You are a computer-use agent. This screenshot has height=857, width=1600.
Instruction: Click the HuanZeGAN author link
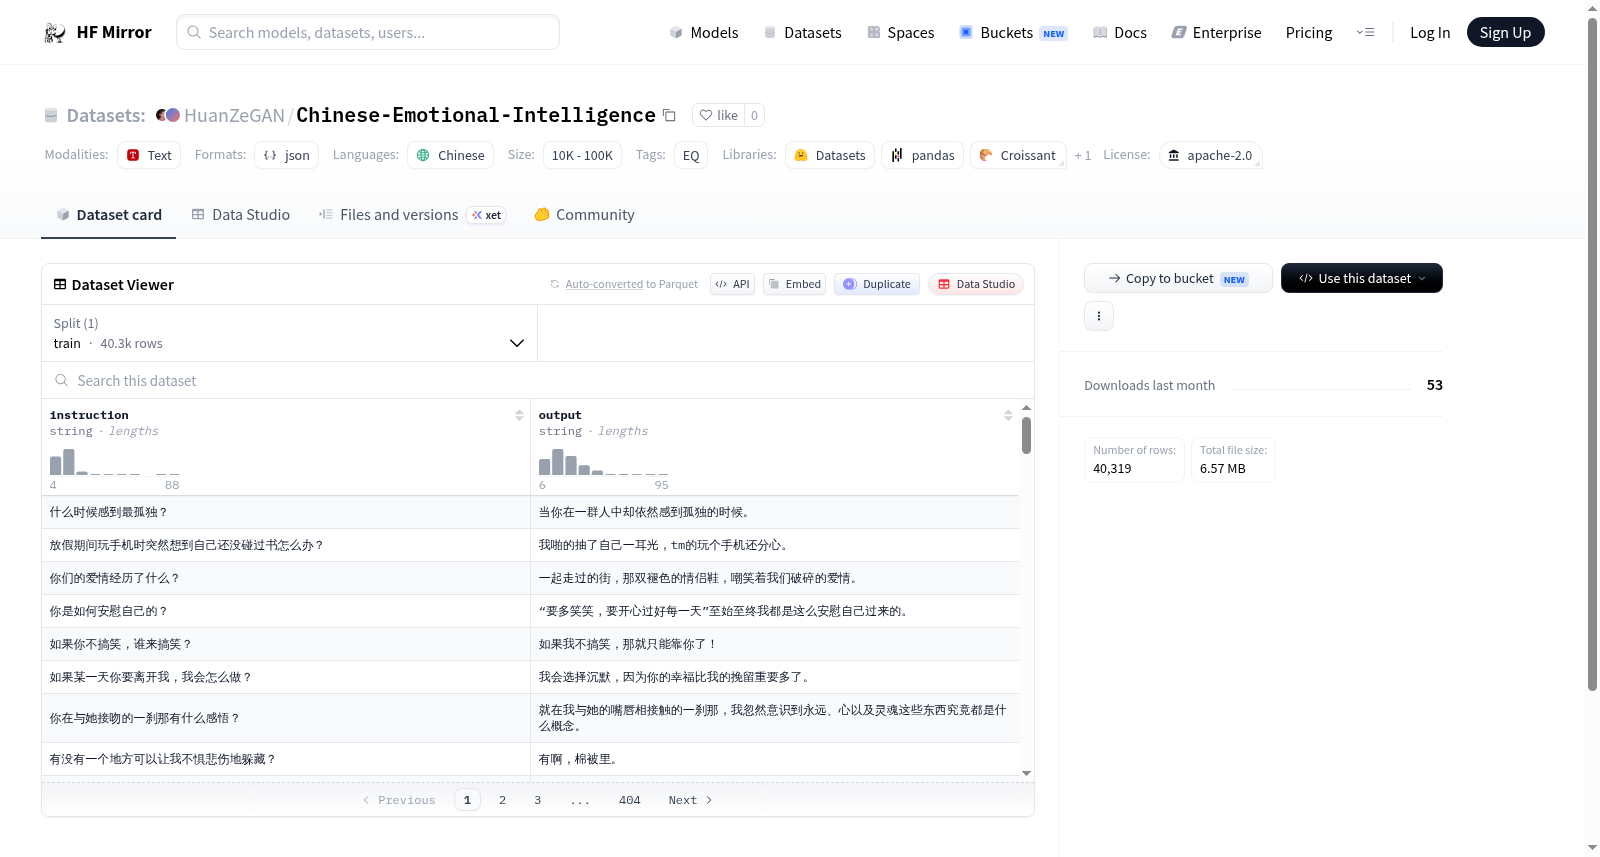[x=234, y=115]
